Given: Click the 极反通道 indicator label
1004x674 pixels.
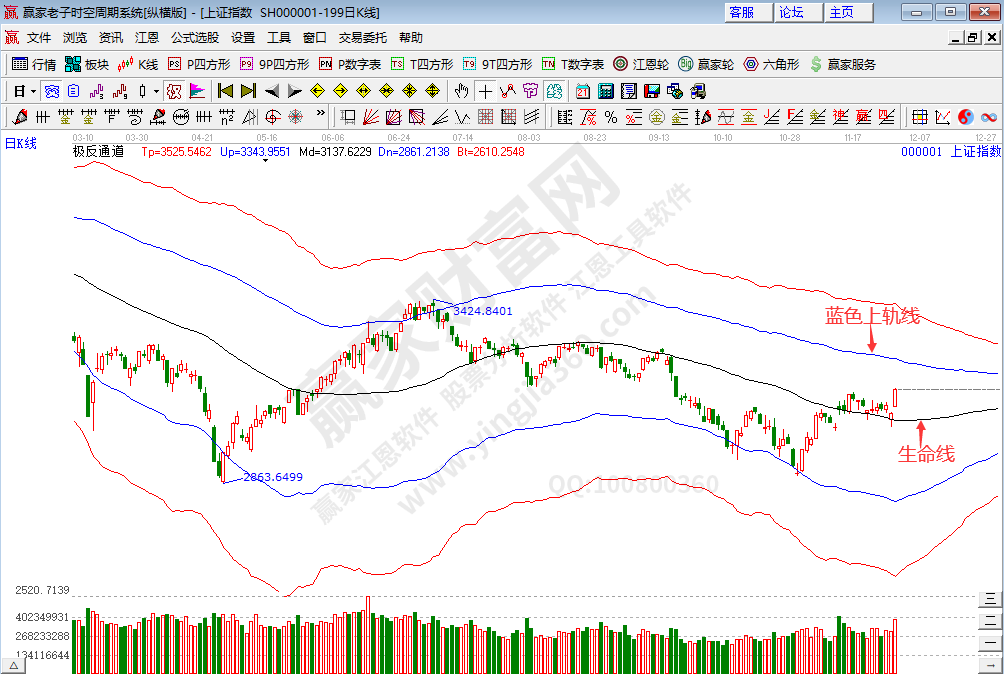Looking at the screenshot, I should point(98,152).
